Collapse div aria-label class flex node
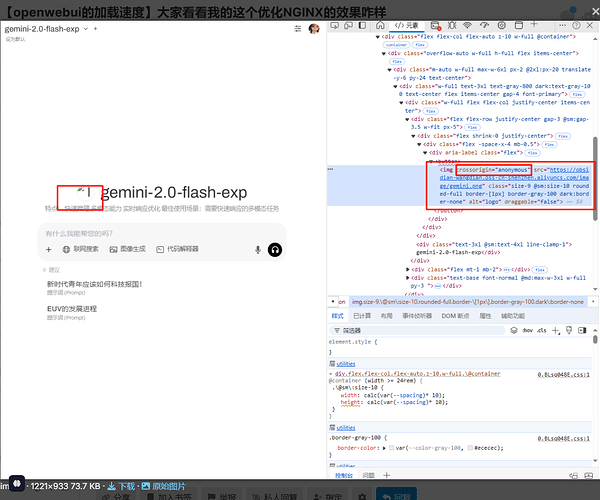Screen dimensions: 600x500 click(x=425, y=153)
